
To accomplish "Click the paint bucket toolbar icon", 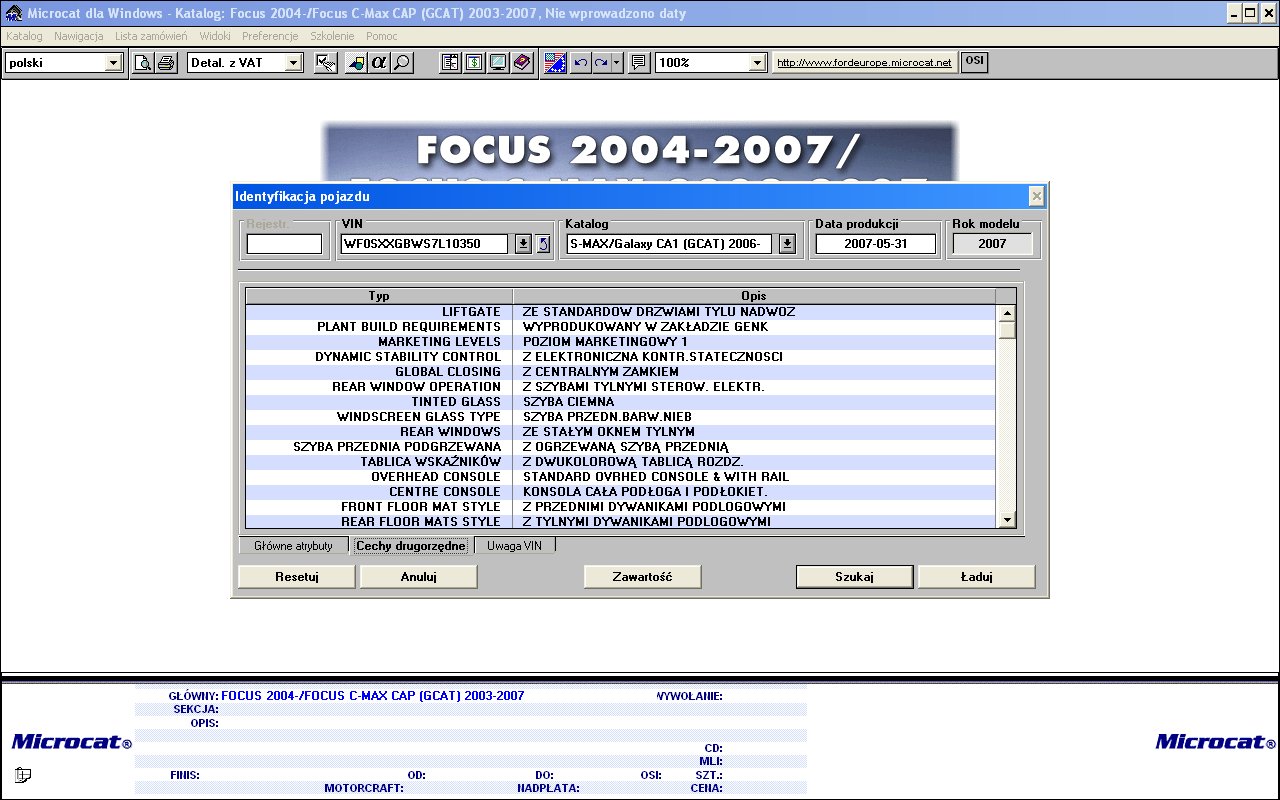I will click(x=357, y=62).
